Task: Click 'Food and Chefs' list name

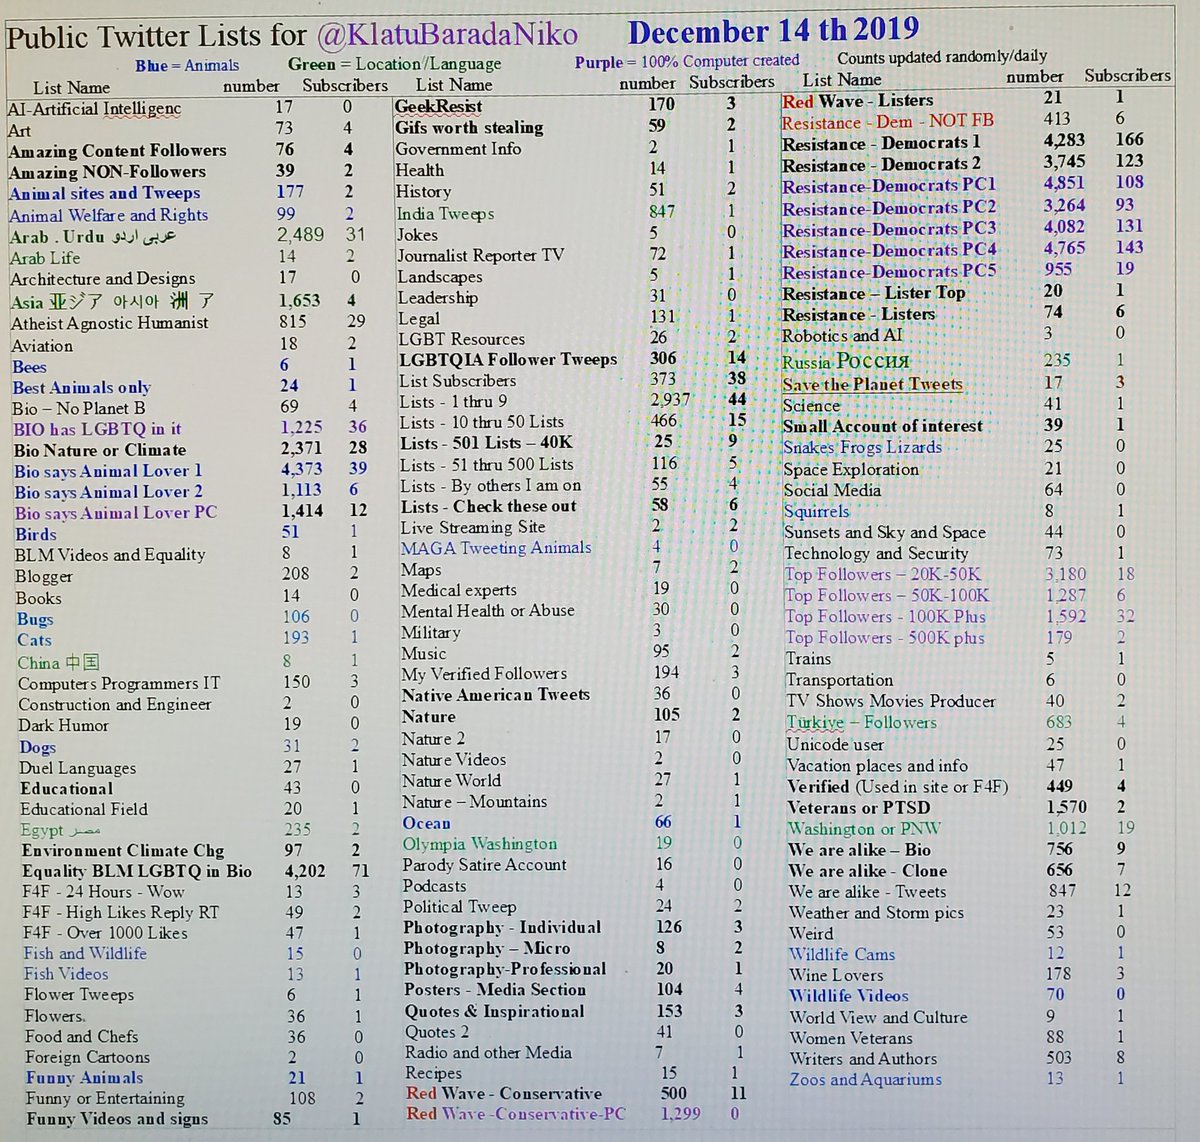Action: pyautogui.click(x=81, y=1037)
